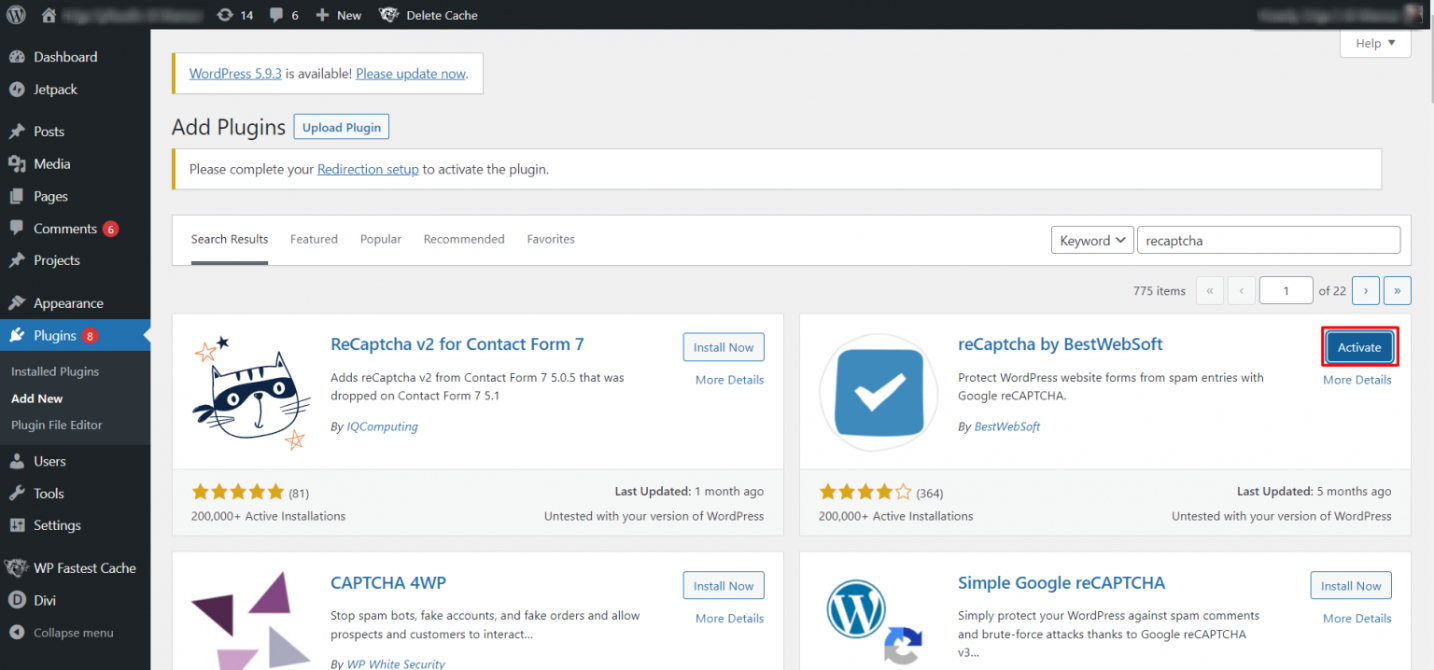The width and height of the screenshot is (1434, 670).
Task: Click the Delete Cache cheetah icon
Action: click(389, 15)
